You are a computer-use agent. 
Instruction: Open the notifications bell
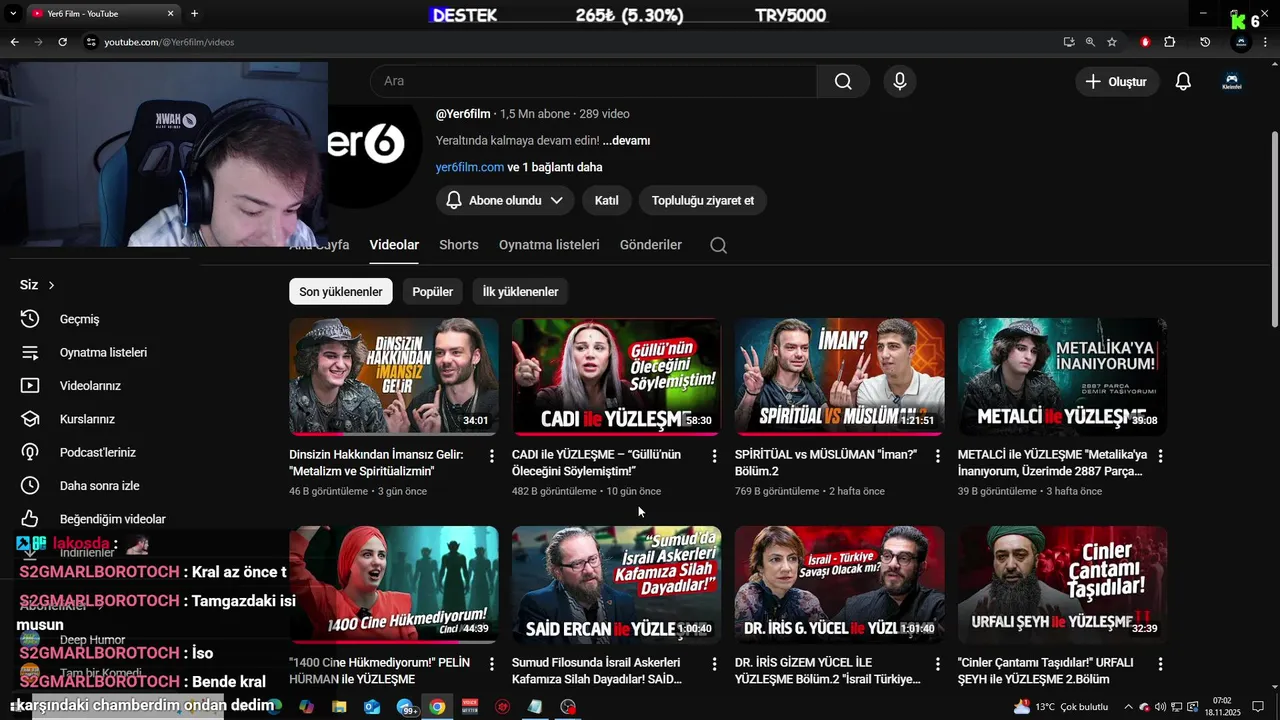click(1183, 81)
